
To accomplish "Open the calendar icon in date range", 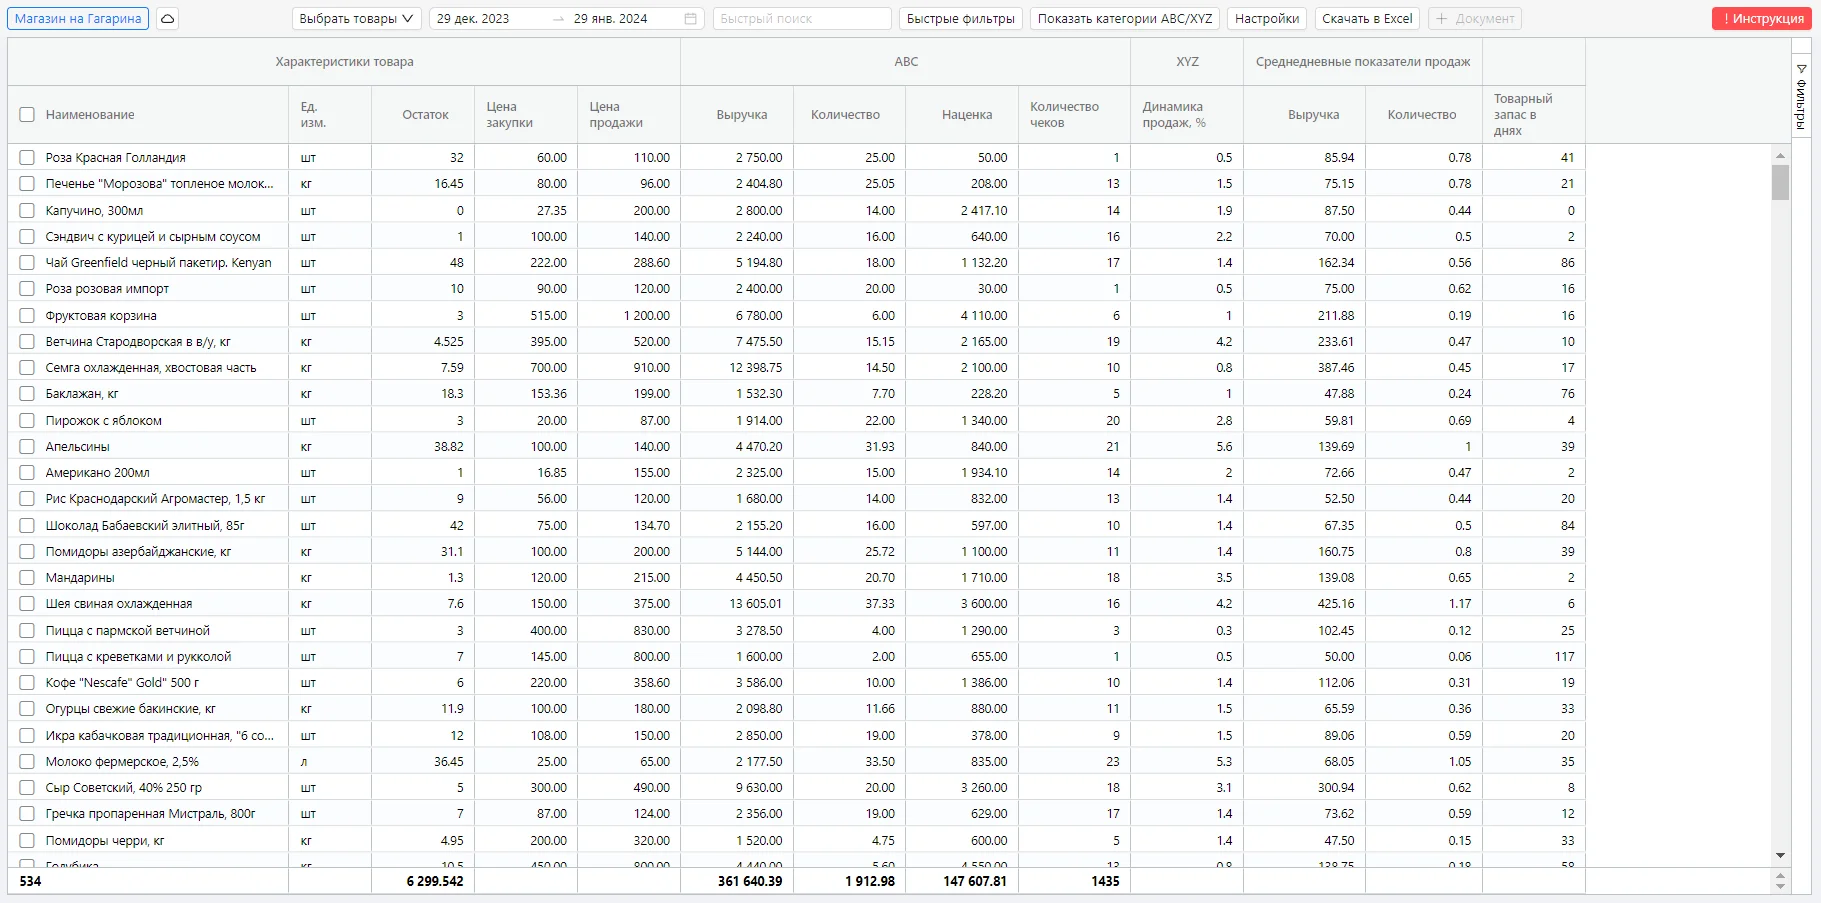I will [x=690, y=19].
